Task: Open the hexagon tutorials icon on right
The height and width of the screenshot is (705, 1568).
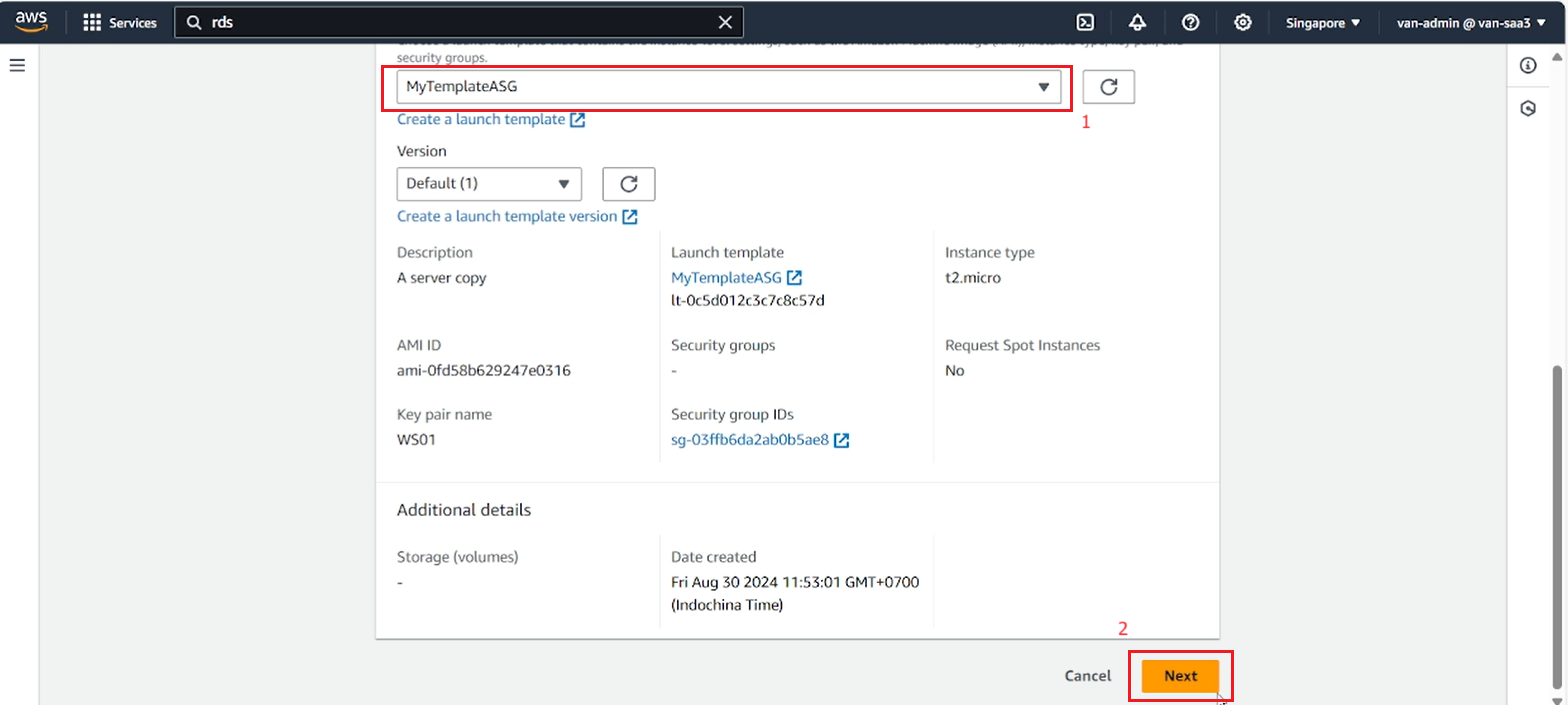Action: coord(1527,108)
